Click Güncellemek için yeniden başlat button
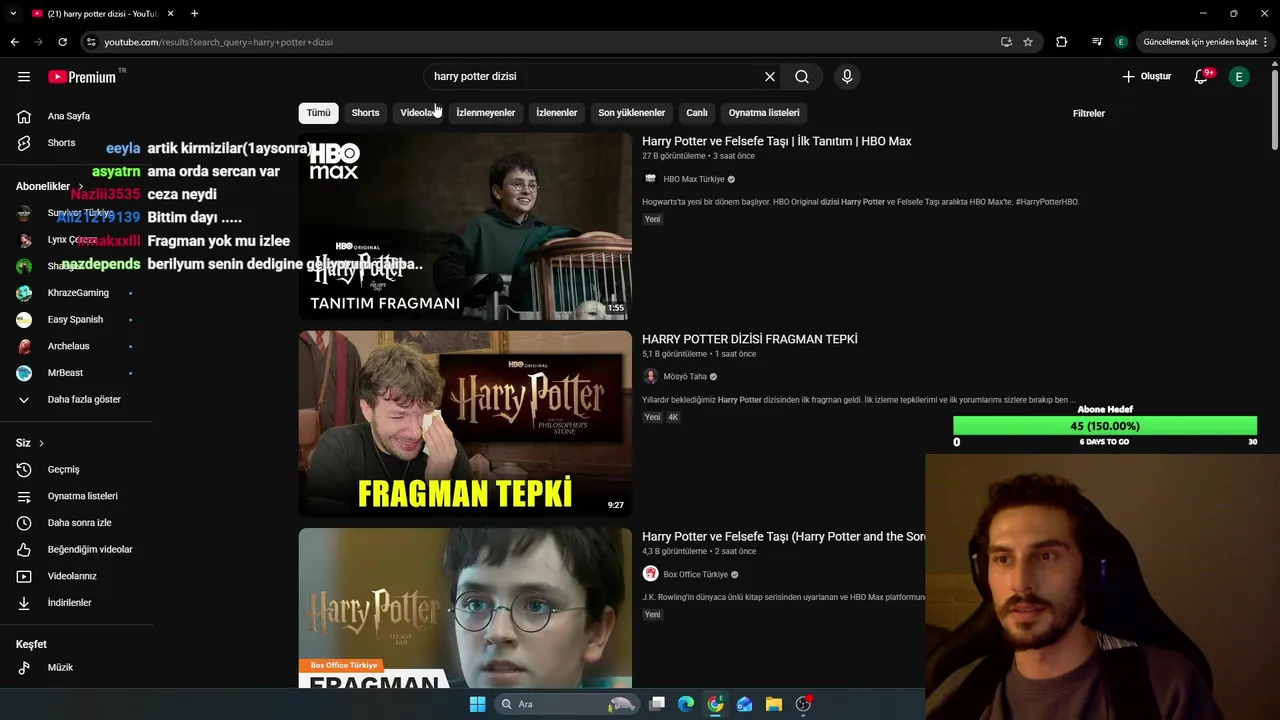Viewport: 1280px width, 720px height. (1200, 42)
